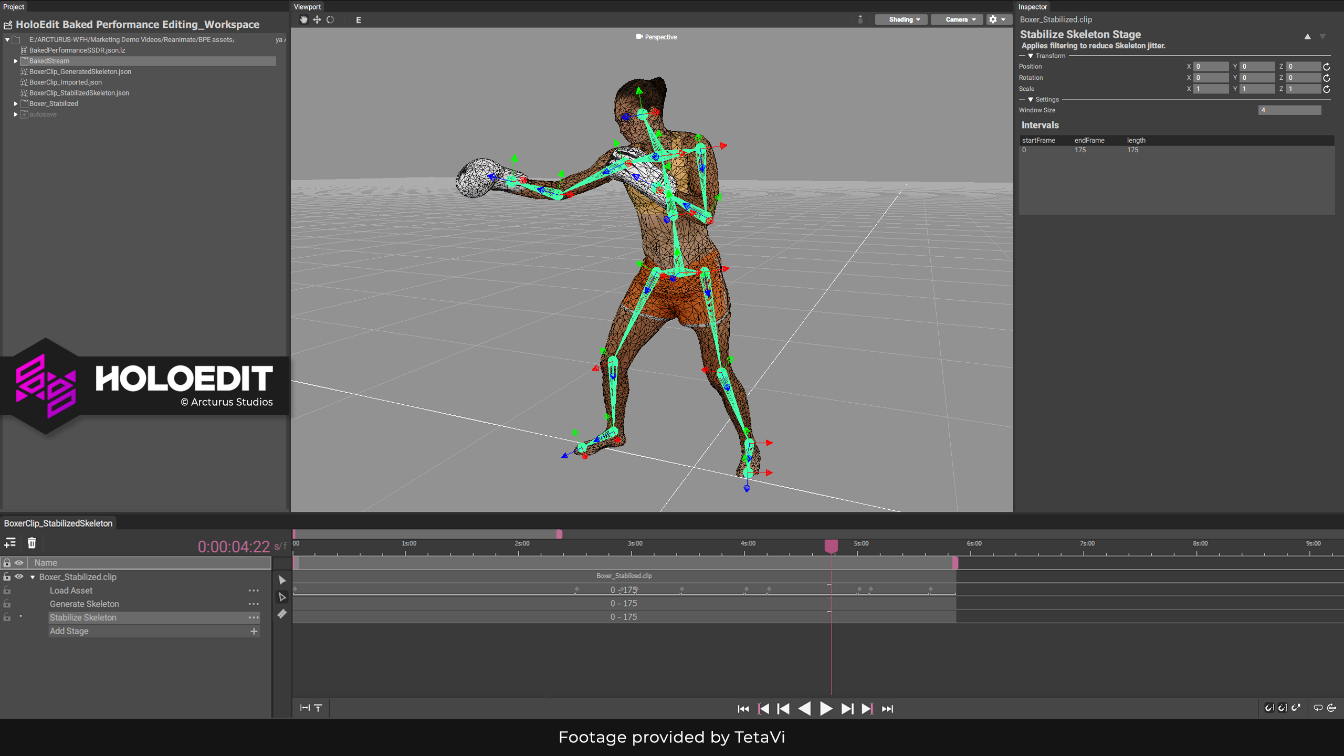Switch to the Inspector tab

pos(1033,6)
